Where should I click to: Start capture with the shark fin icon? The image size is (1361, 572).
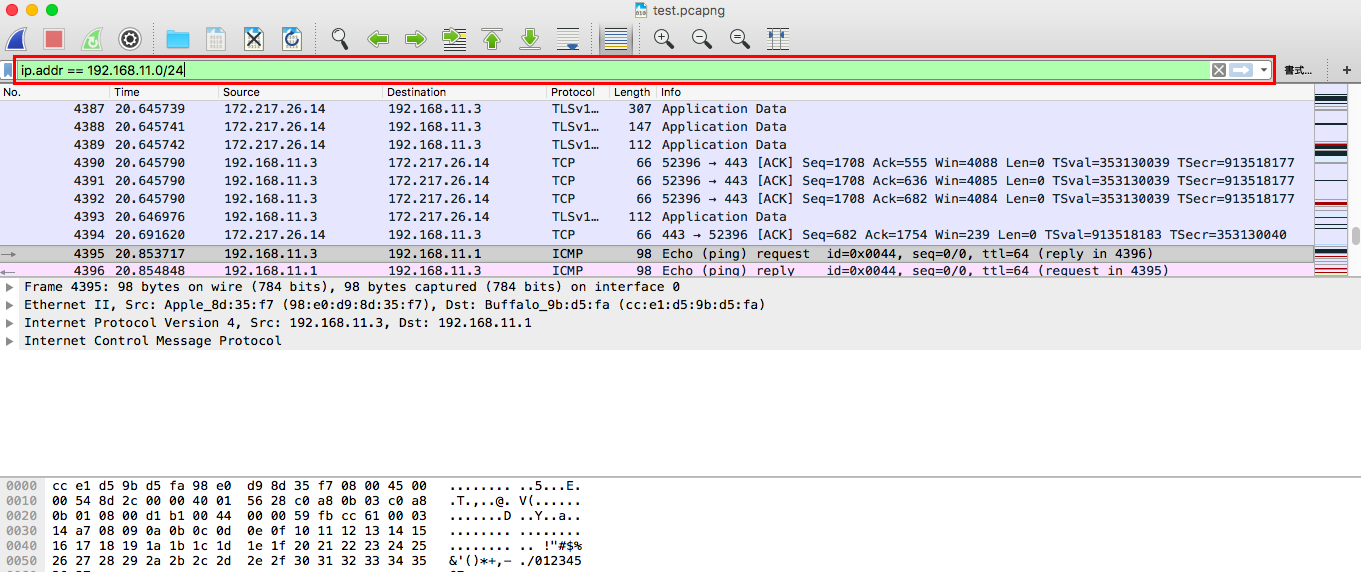pos(16,39)
